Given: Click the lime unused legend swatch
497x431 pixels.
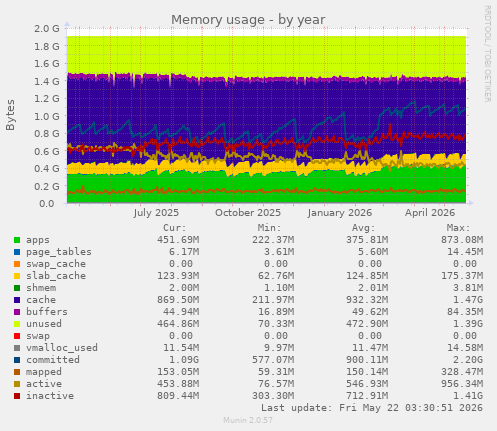Looking at the screenshot, I should (x=17, y=324).
